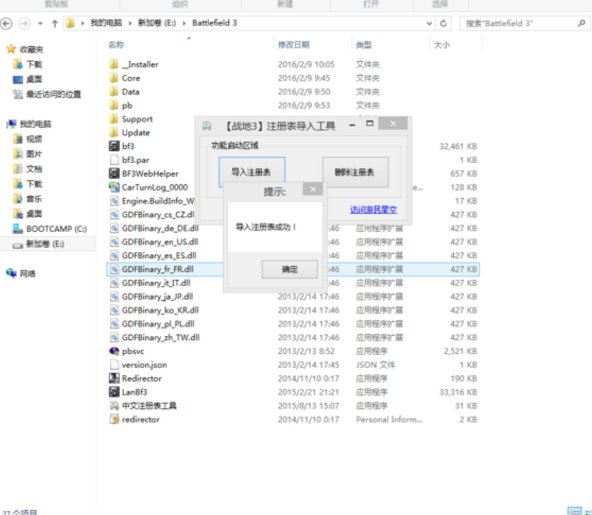The height and width of the screenshot is (515, 592).
Task: Open 网络 in the navigation pane
Action: pyautogui.click(x=27, y=274)
